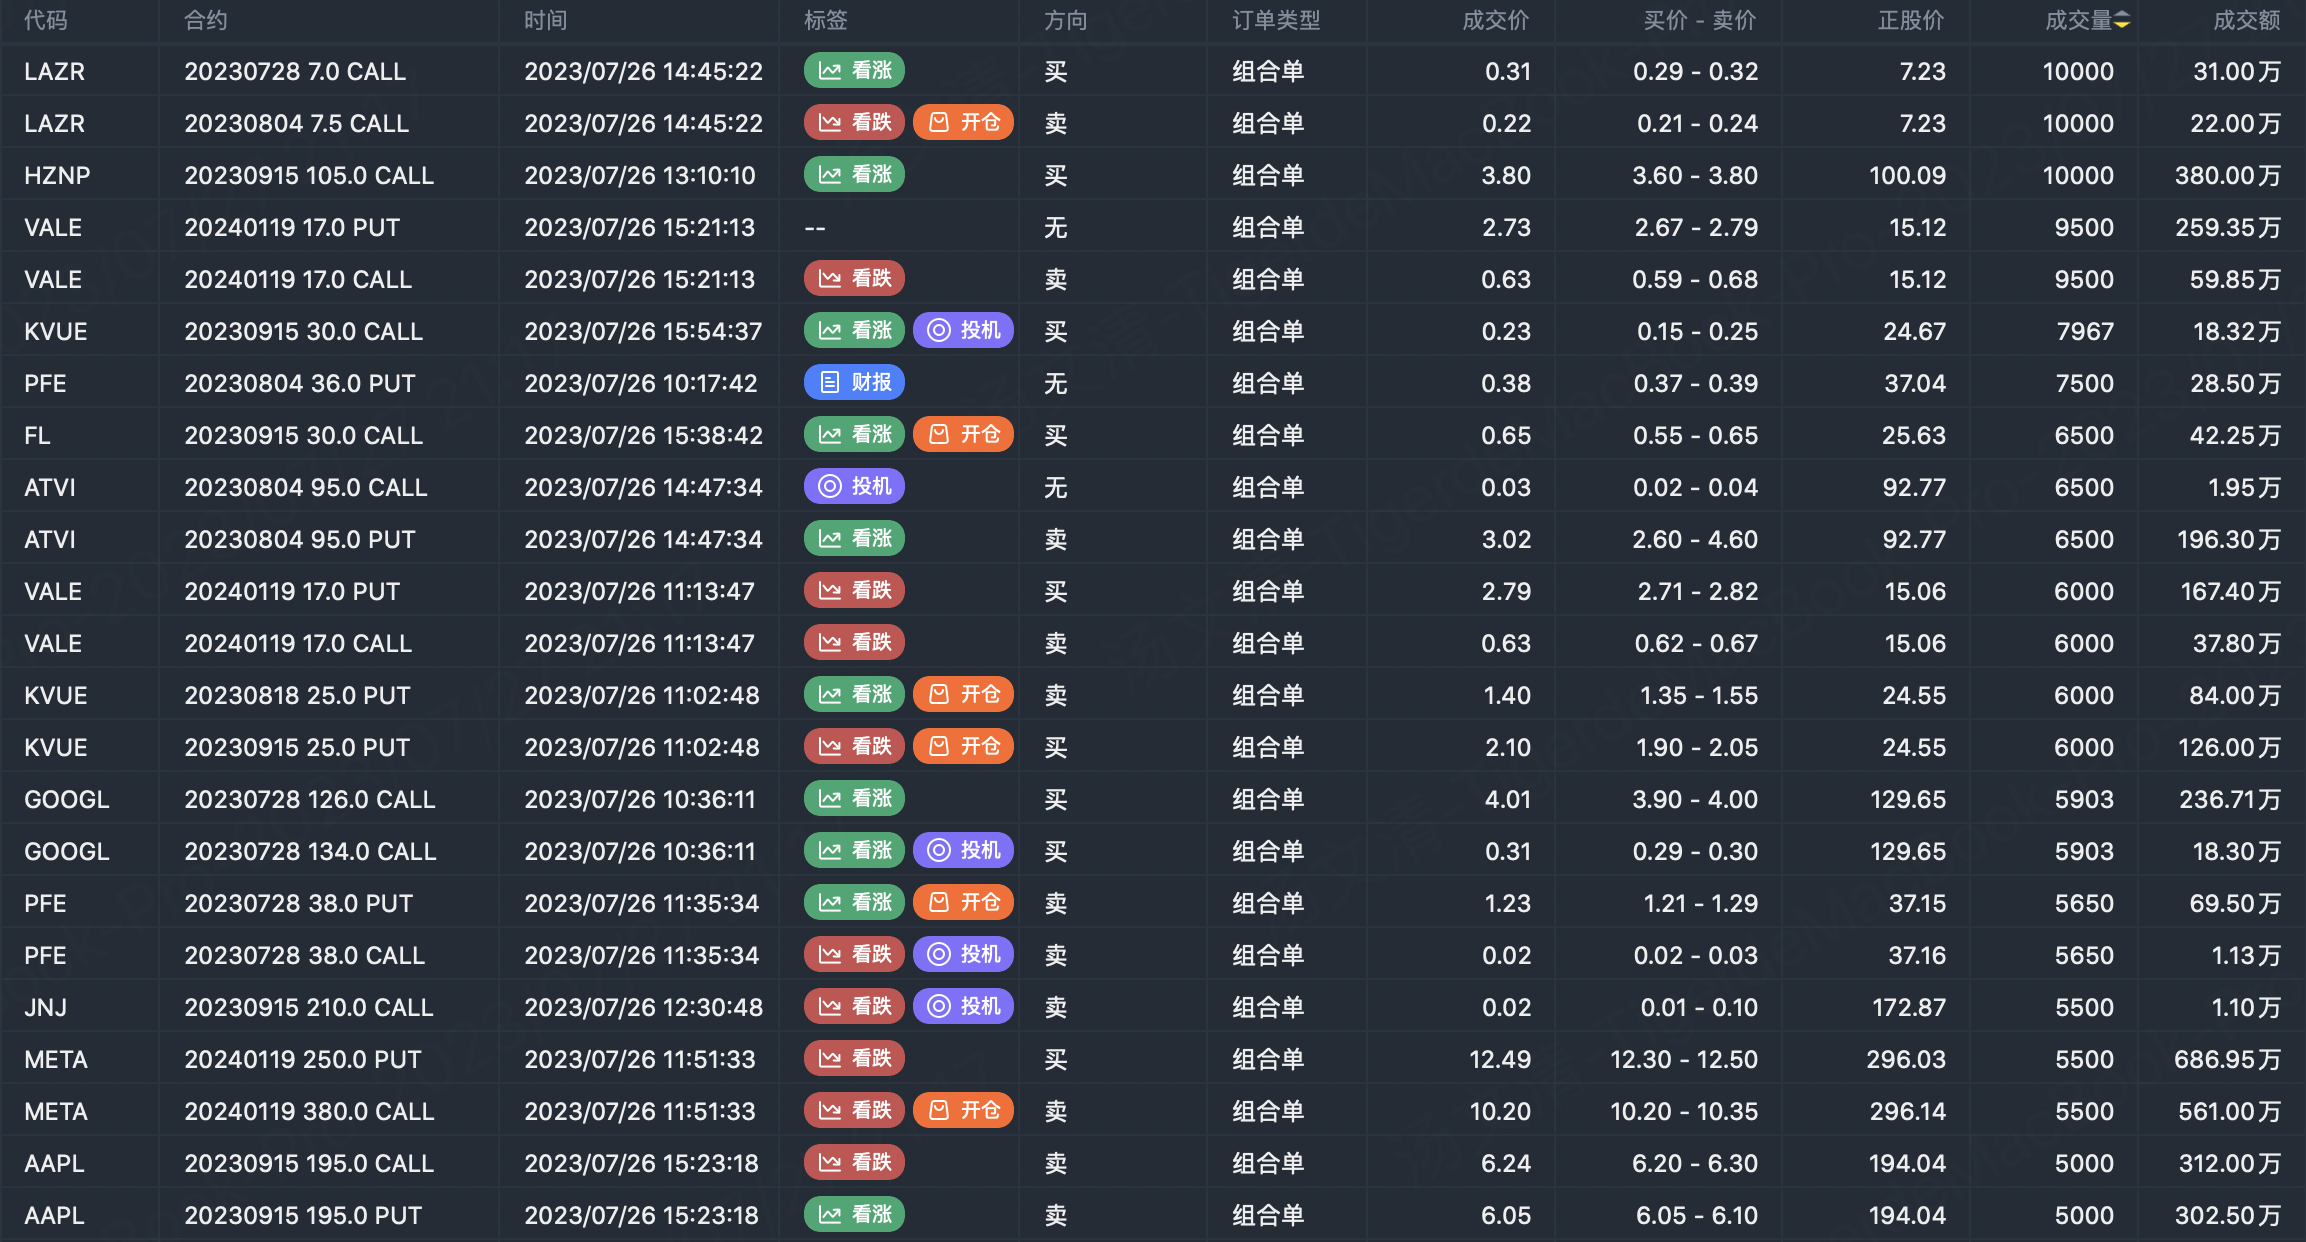The height and width of the screenshot is (1242, 2306).
Task: Click 投机 tag in KVUE 30.0 CALL row
Action: 963,330
